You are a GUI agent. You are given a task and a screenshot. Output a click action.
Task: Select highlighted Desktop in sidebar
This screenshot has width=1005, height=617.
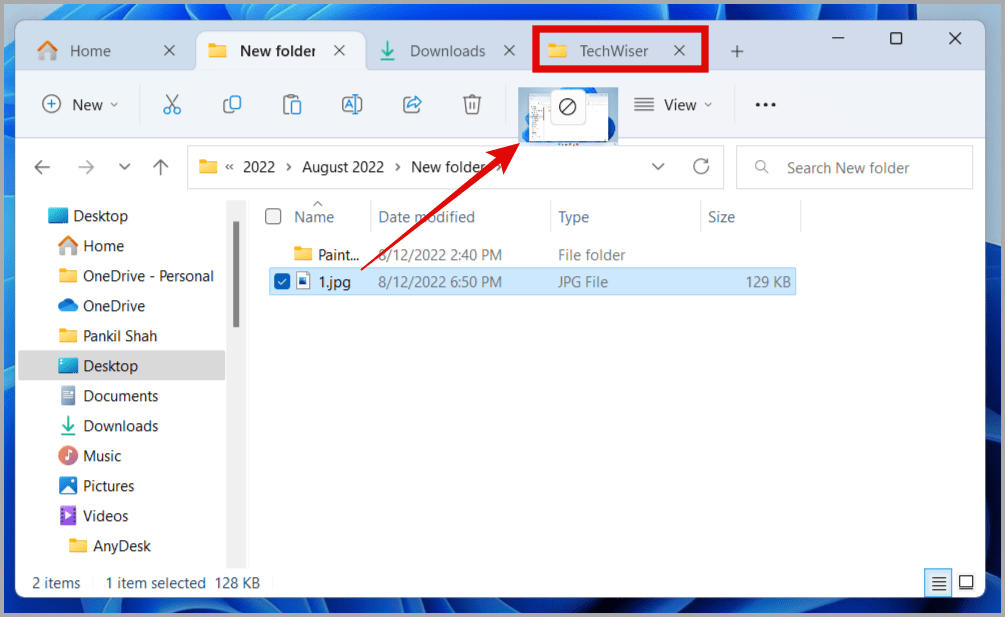coord(122,366)
